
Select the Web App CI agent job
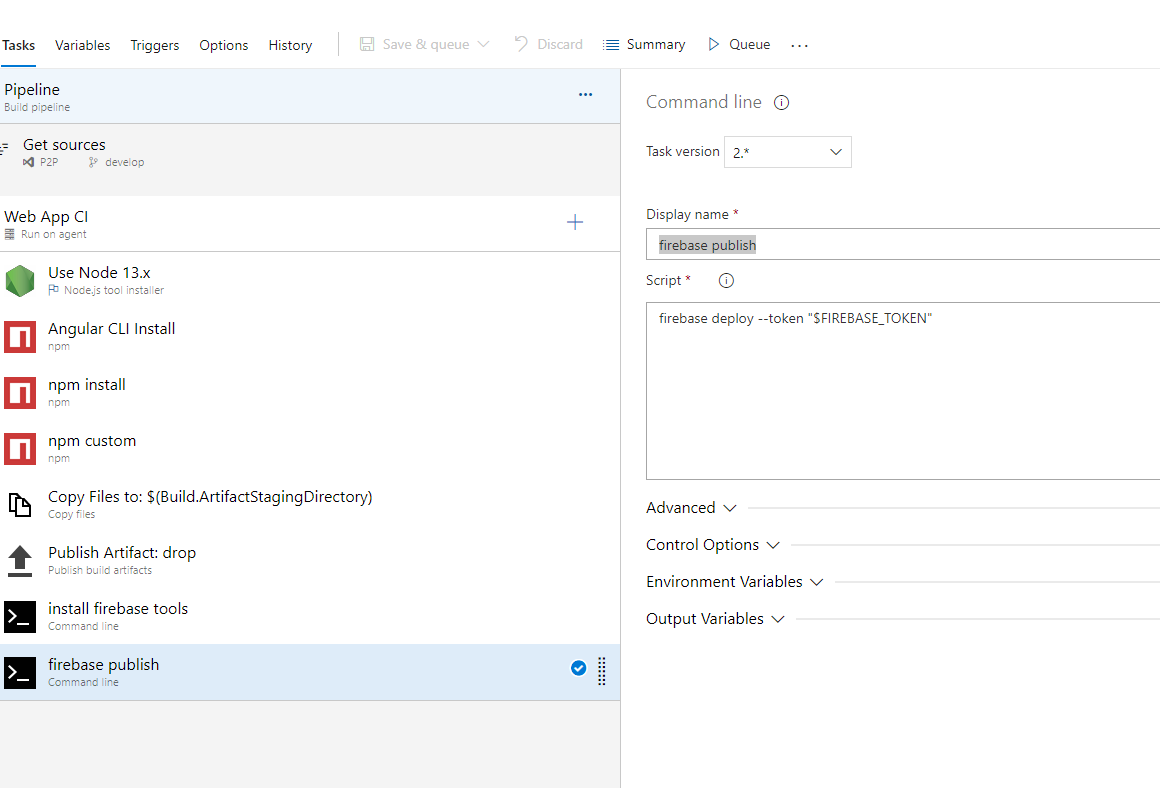click(310, 224)
